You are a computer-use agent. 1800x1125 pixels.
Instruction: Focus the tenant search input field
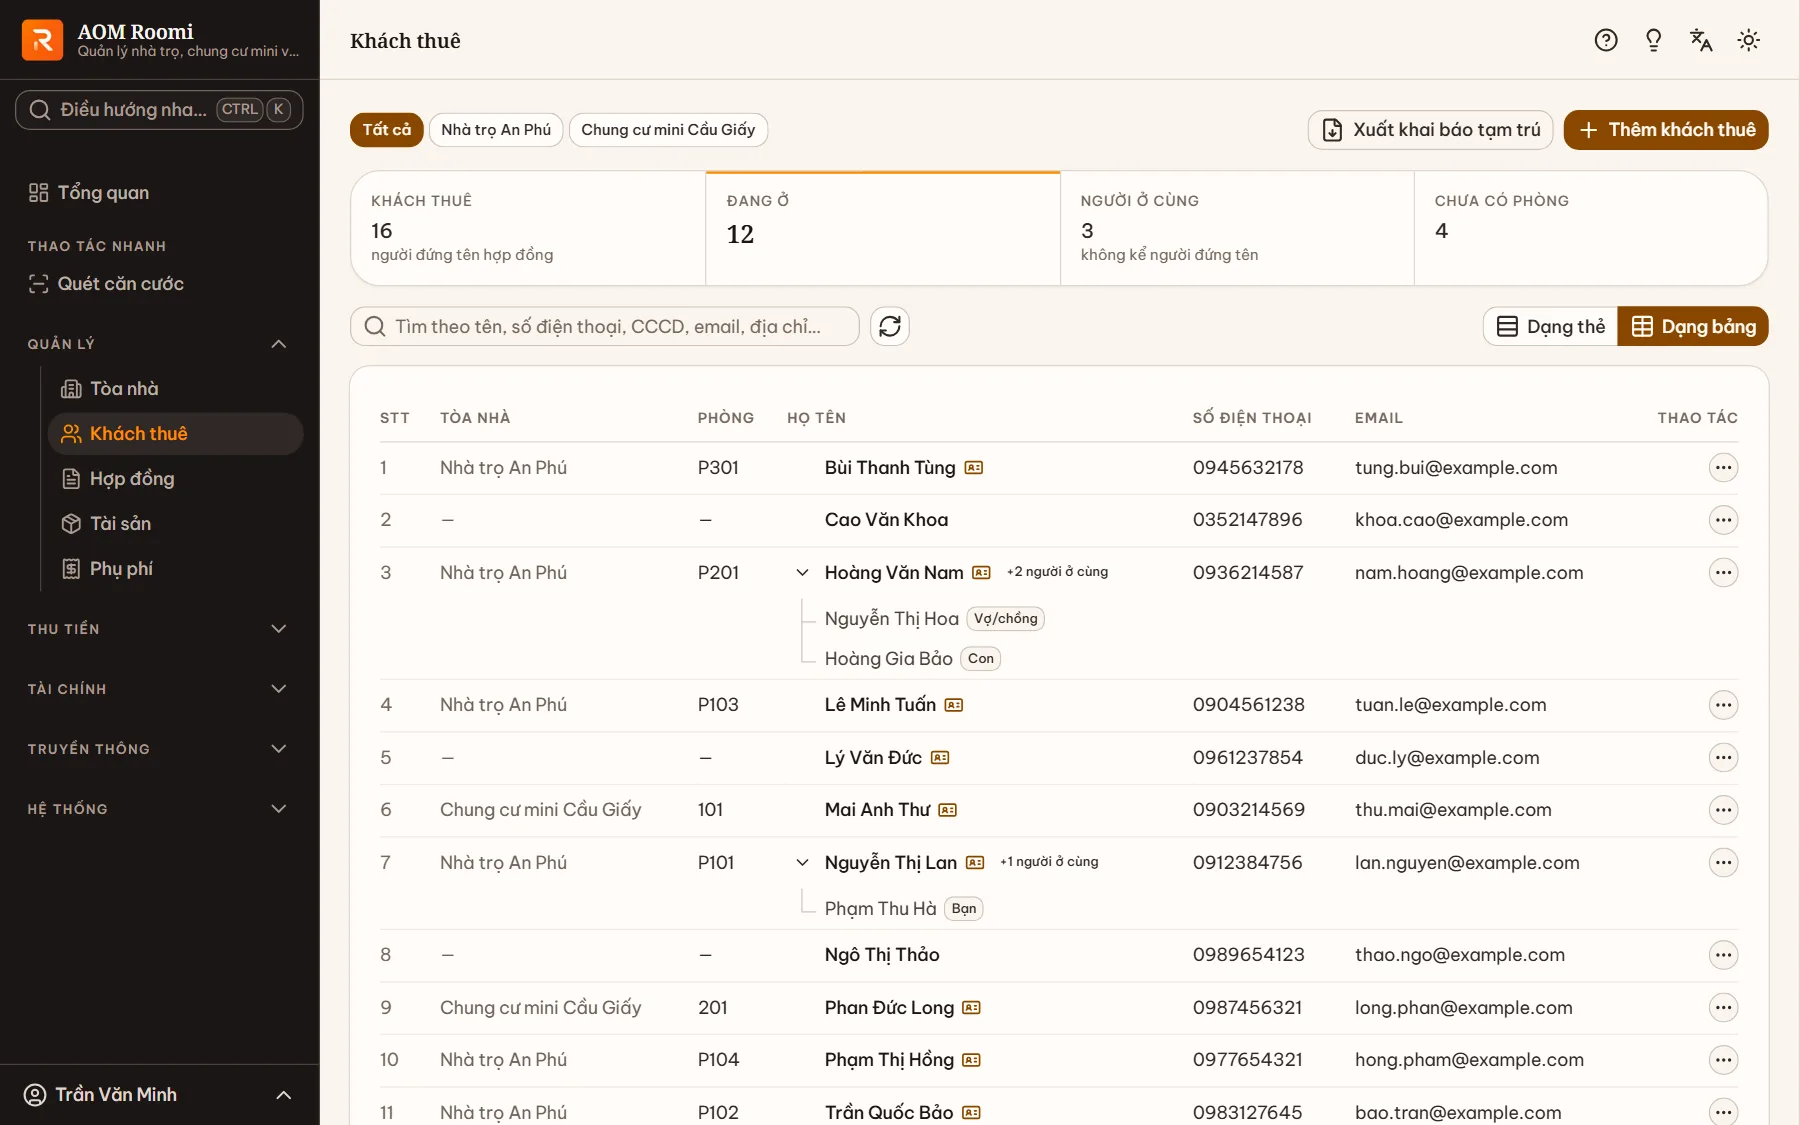[605, 326]
